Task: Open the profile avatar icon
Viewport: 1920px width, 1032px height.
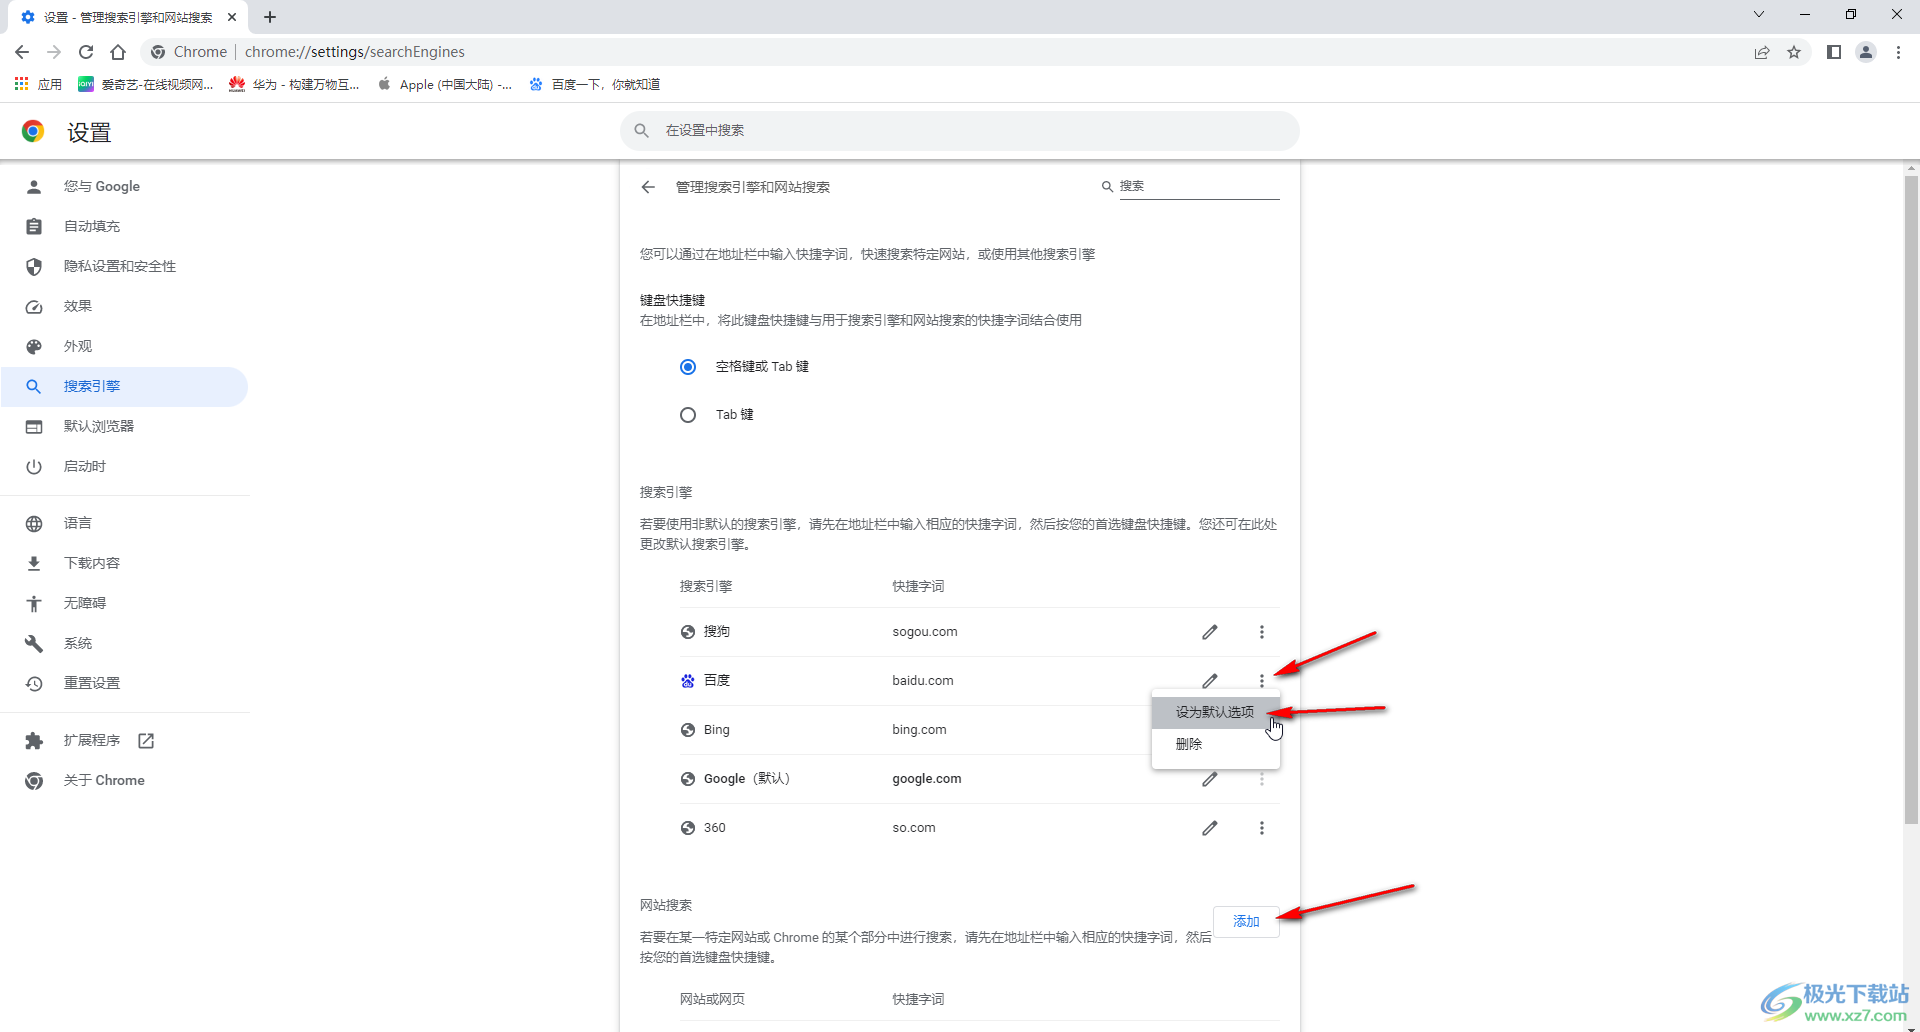Action: (x=1866, y=52)
